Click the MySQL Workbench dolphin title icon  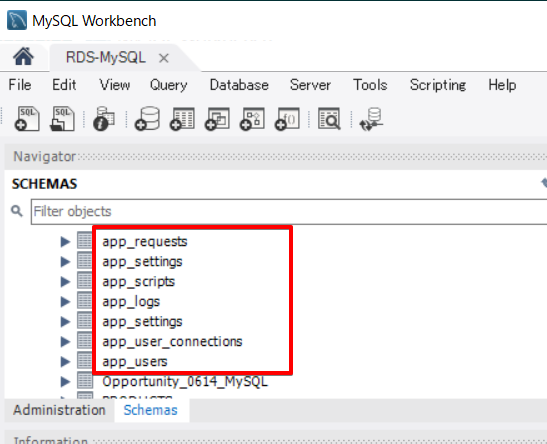point(16,20)
